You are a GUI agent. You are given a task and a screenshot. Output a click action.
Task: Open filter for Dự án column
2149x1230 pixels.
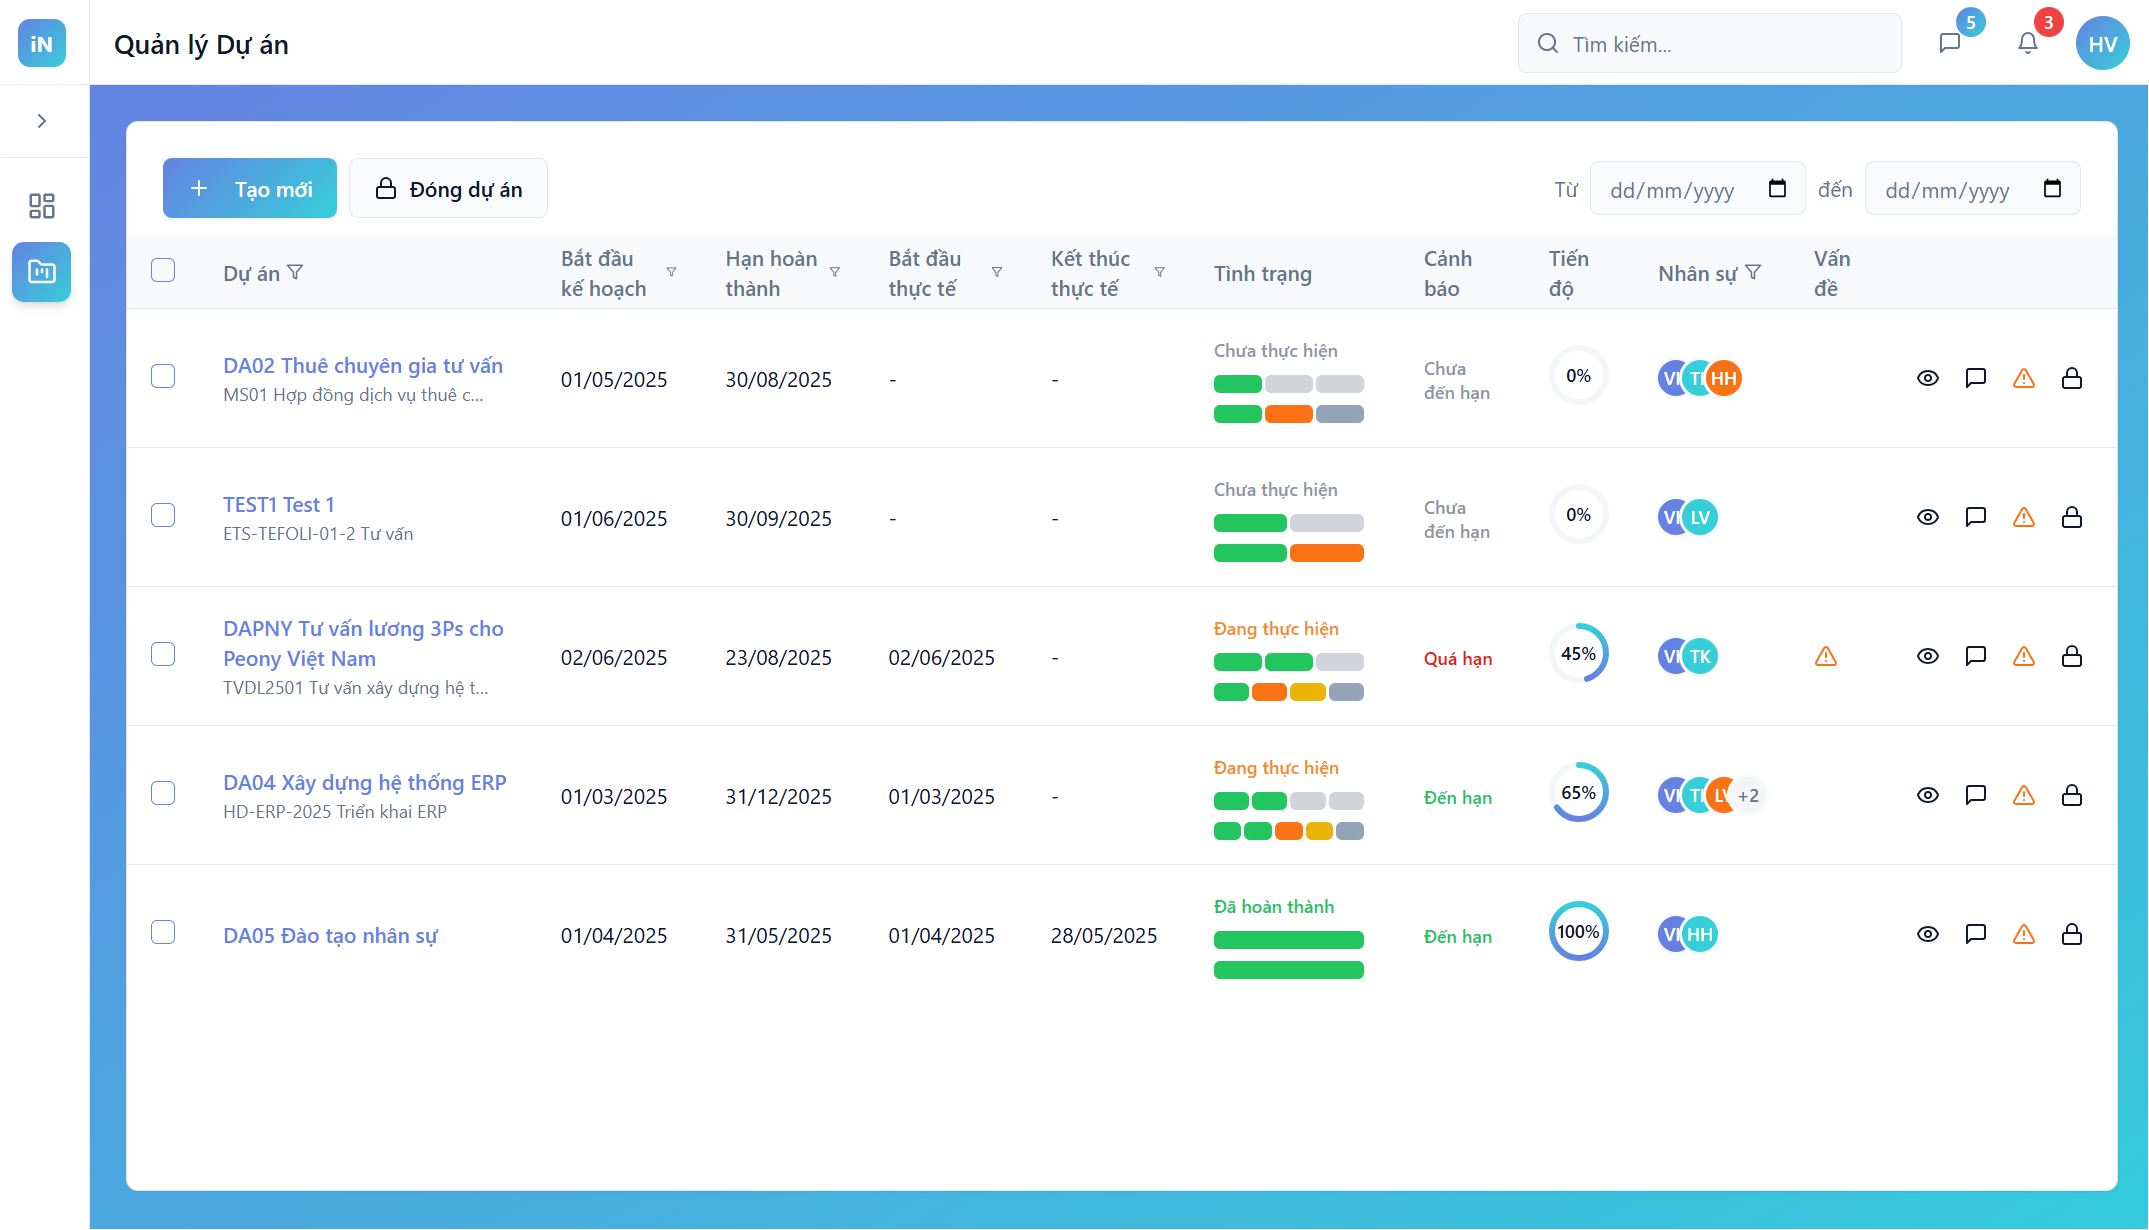295,272
